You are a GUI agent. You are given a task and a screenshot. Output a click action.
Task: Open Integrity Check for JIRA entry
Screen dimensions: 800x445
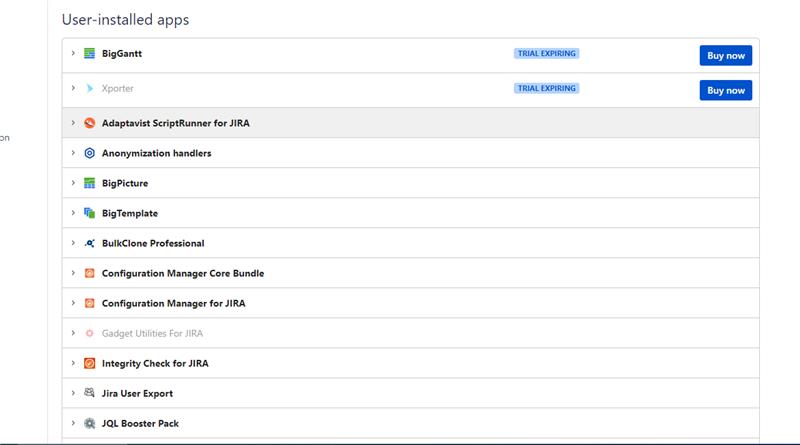coord(155,363)
